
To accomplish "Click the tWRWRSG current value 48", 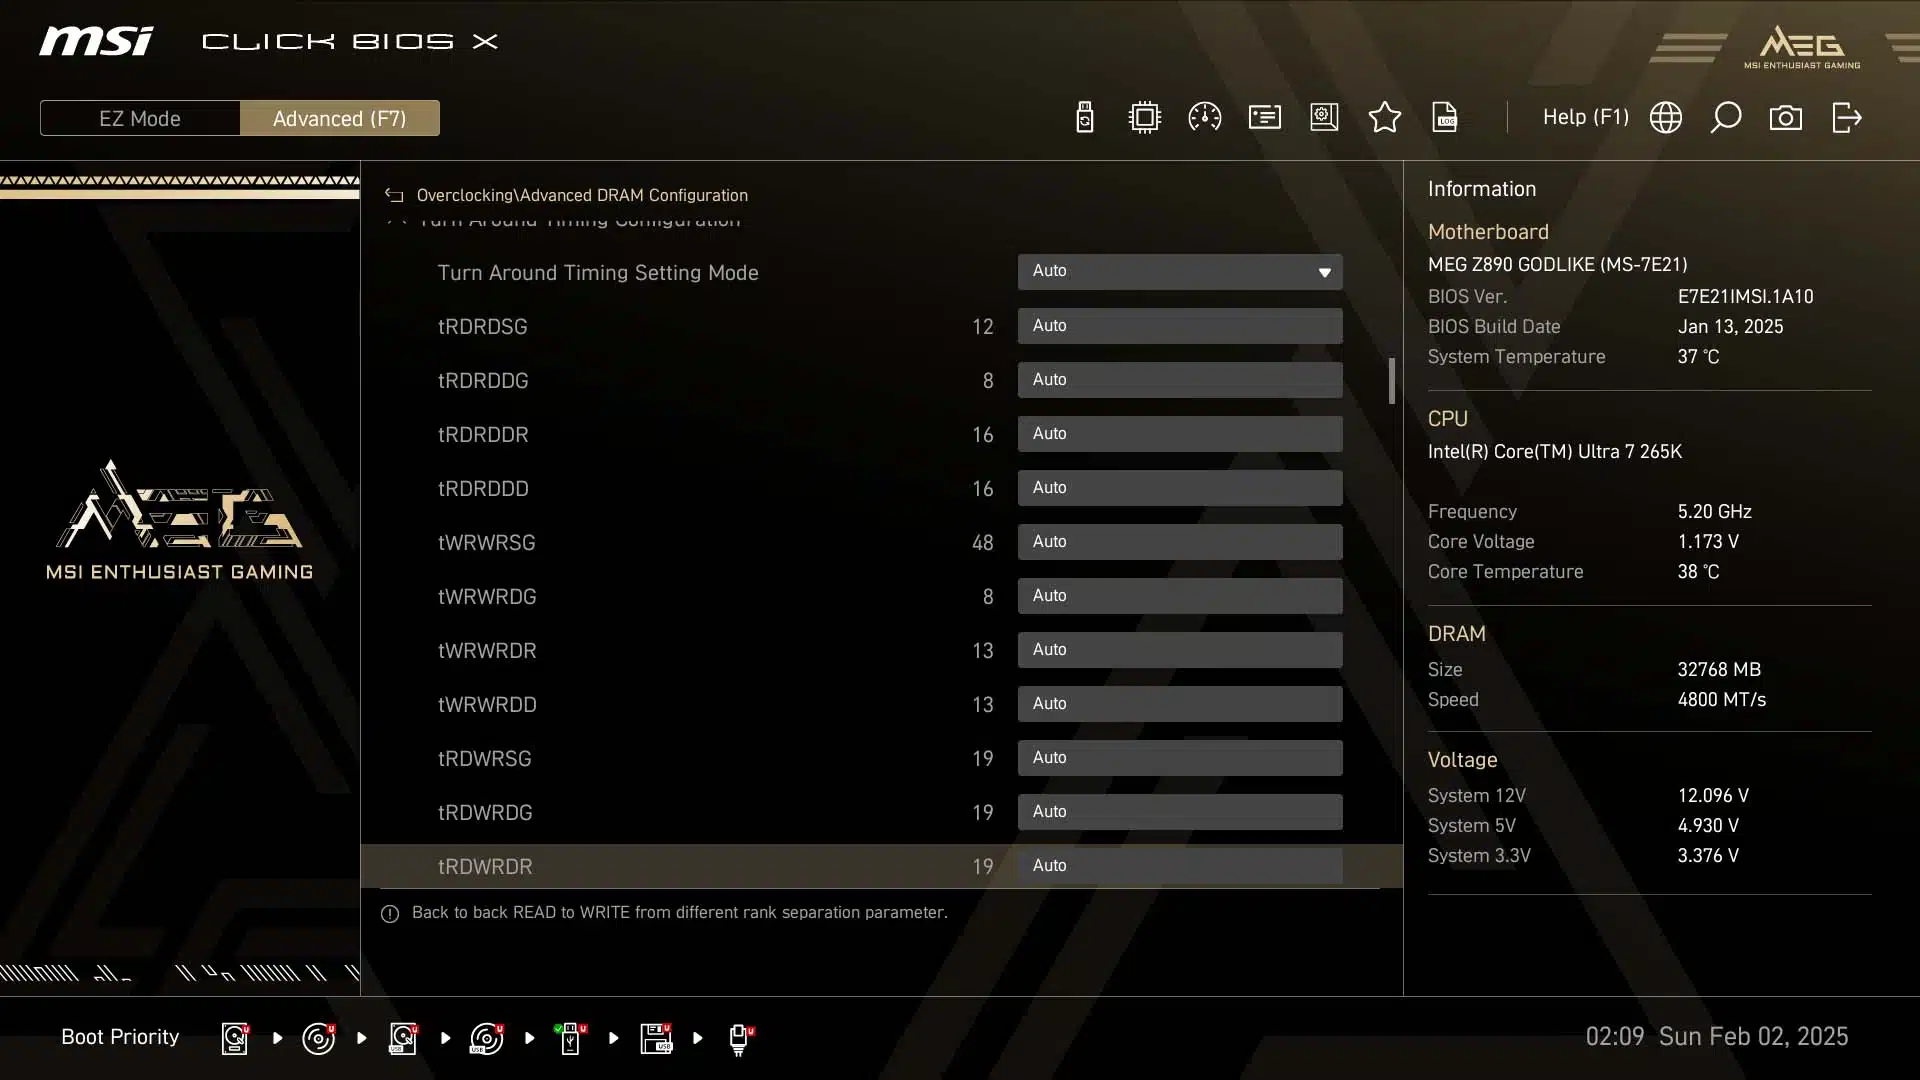I will (x=982, y=543).
